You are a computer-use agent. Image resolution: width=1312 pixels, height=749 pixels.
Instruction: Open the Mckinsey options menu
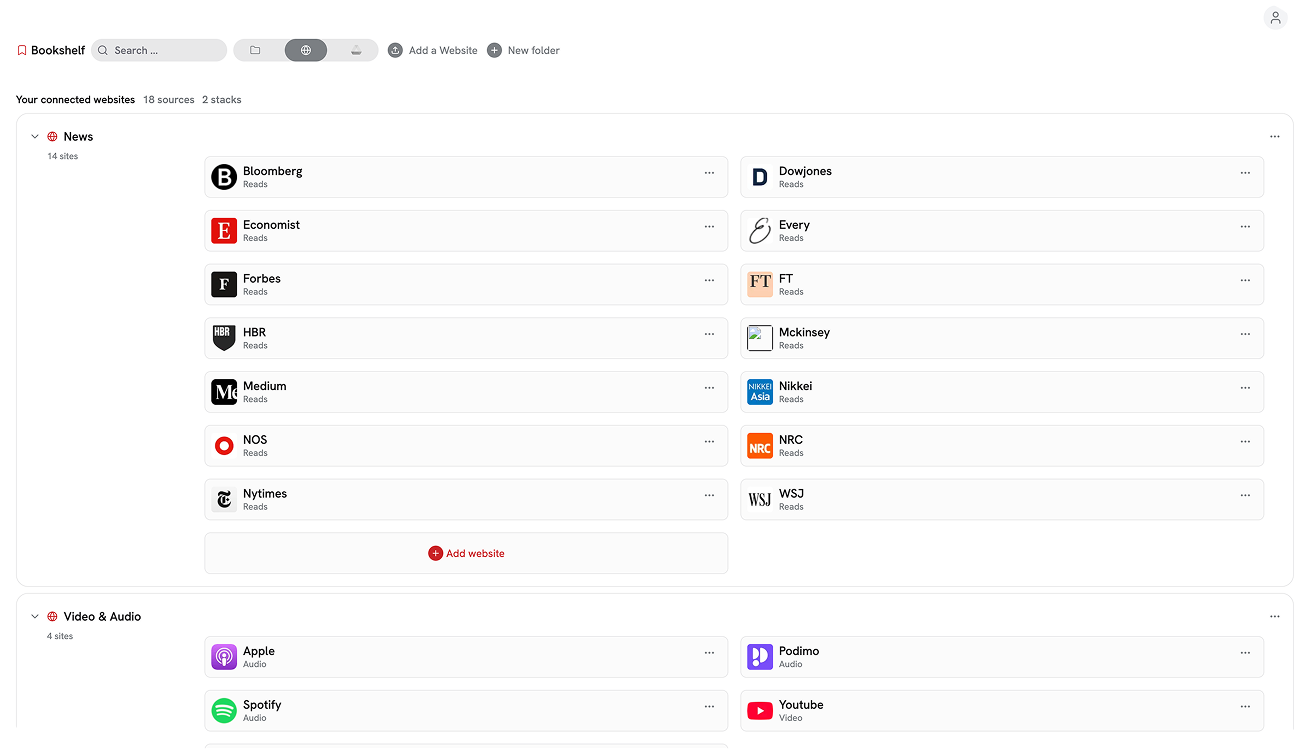pyautogui.click(x=1245, y=334)
